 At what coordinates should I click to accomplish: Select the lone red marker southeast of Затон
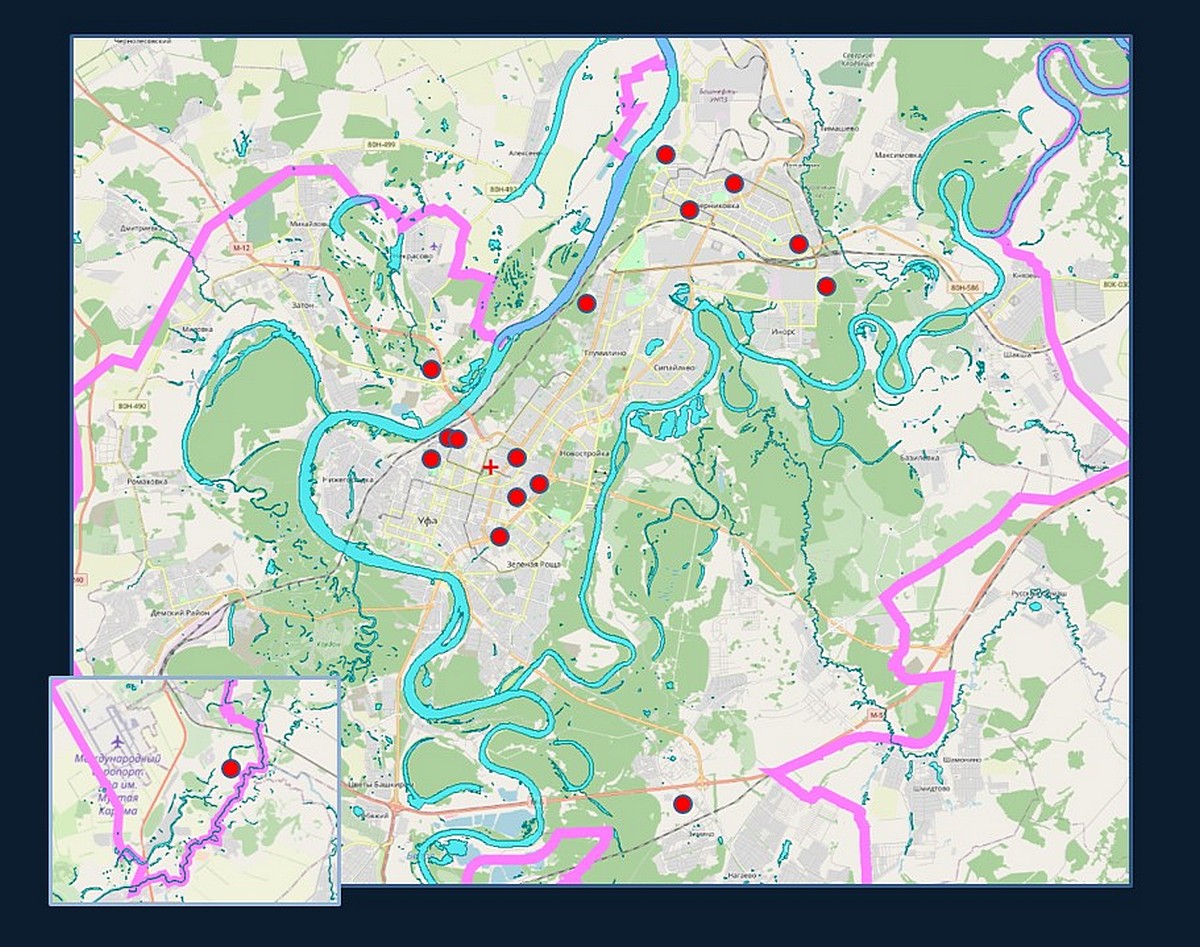pos(431,369)
